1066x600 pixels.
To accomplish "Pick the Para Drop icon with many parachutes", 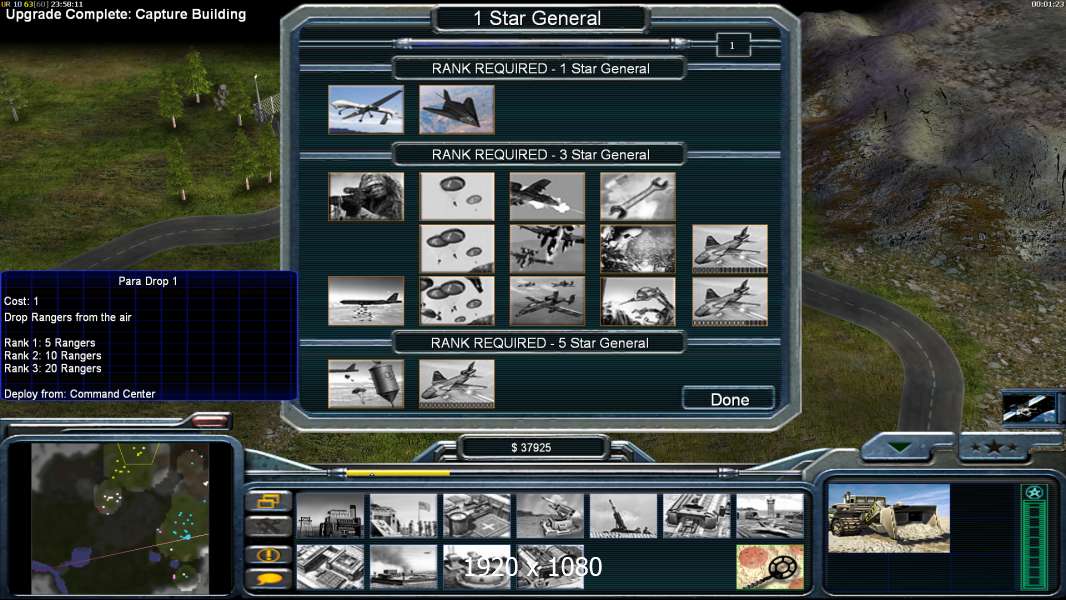I will tap(457, 301).
